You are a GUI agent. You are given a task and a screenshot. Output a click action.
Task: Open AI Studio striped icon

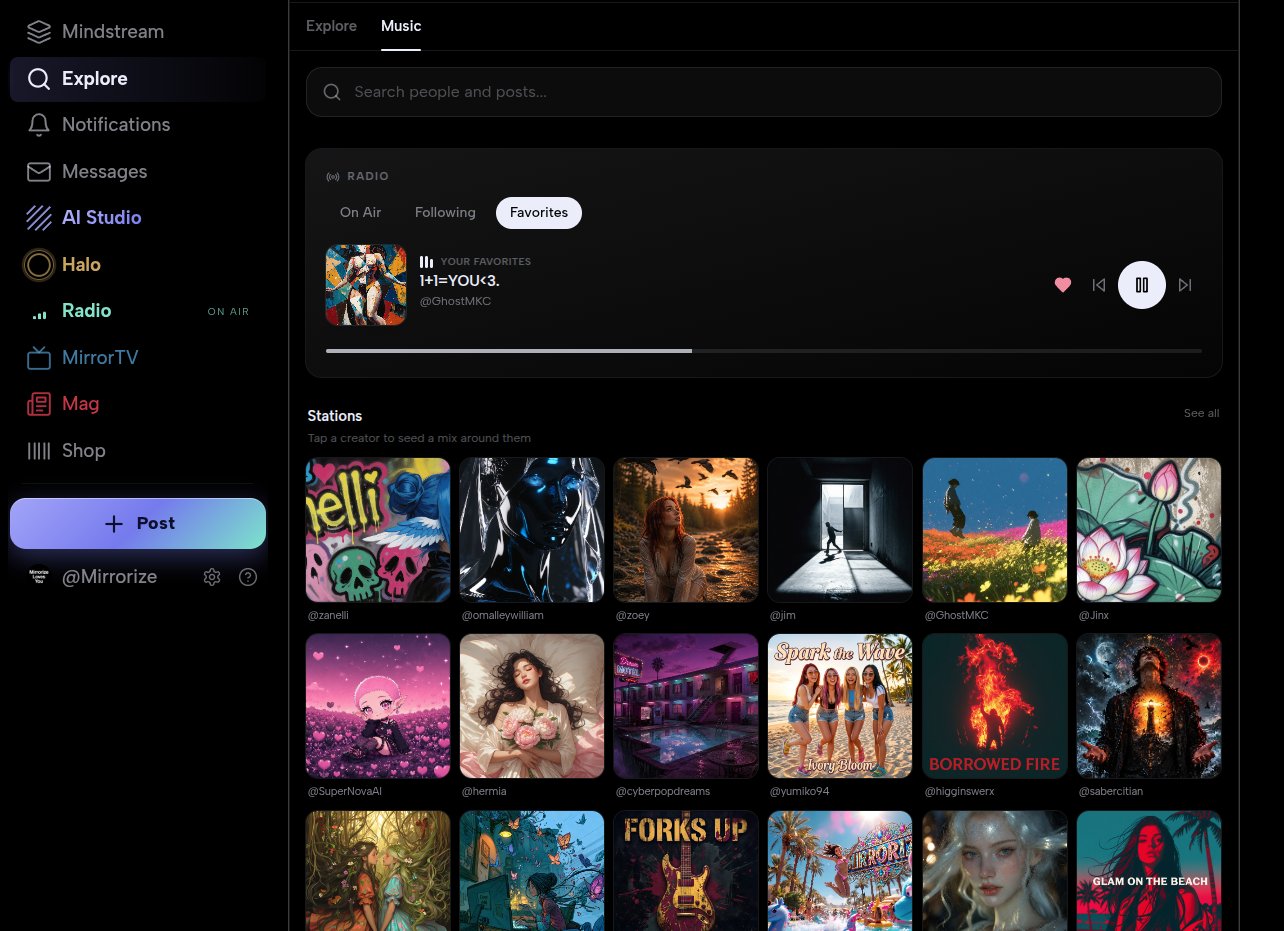pyautogui.click(x=39, y=218)
